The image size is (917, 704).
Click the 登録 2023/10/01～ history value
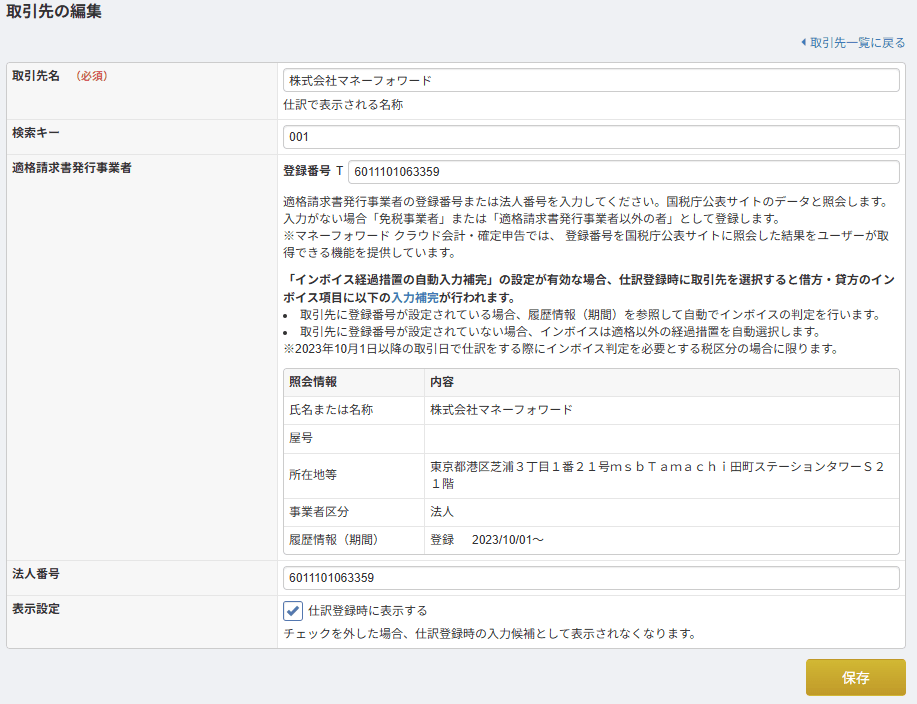coord(487,540)
